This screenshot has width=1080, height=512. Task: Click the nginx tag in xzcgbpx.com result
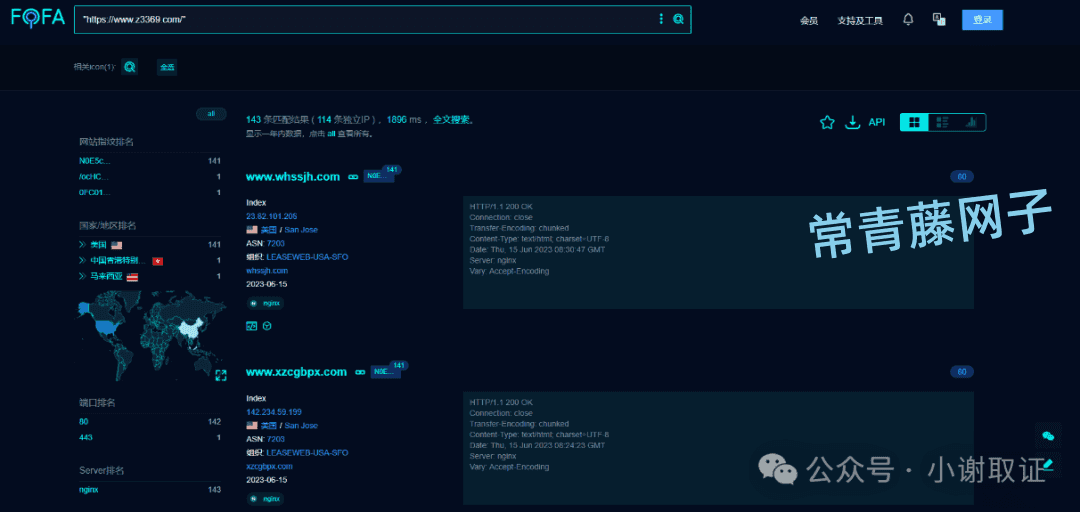[265, 498]
